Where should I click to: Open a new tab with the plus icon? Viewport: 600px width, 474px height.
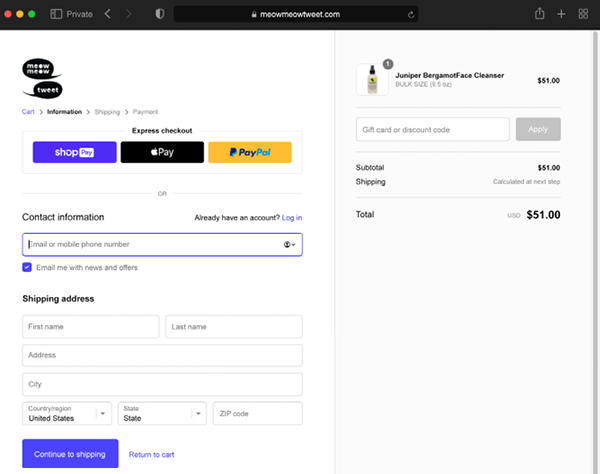(561, 14)
